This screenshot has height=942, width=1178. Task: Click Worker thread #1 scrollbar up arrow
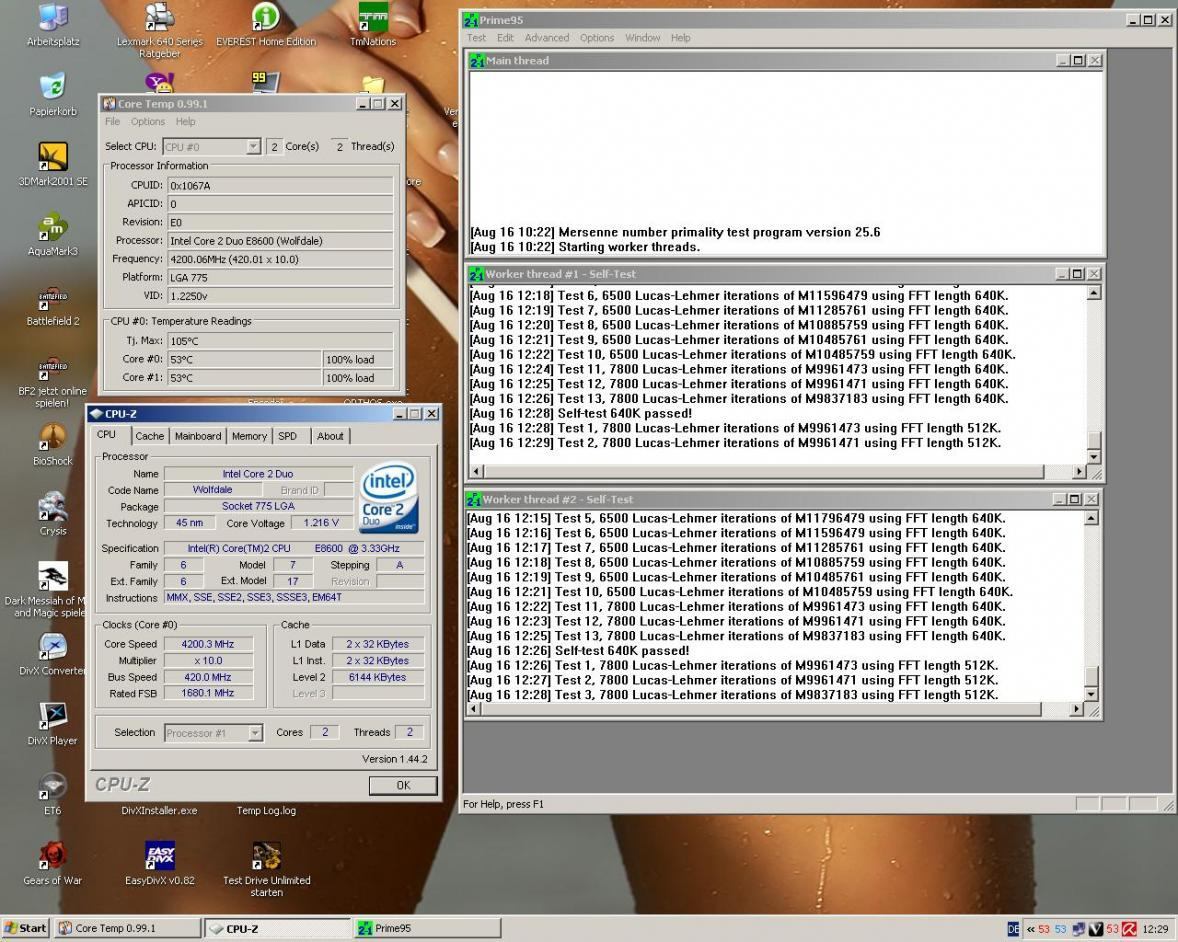coord(1094,293)
